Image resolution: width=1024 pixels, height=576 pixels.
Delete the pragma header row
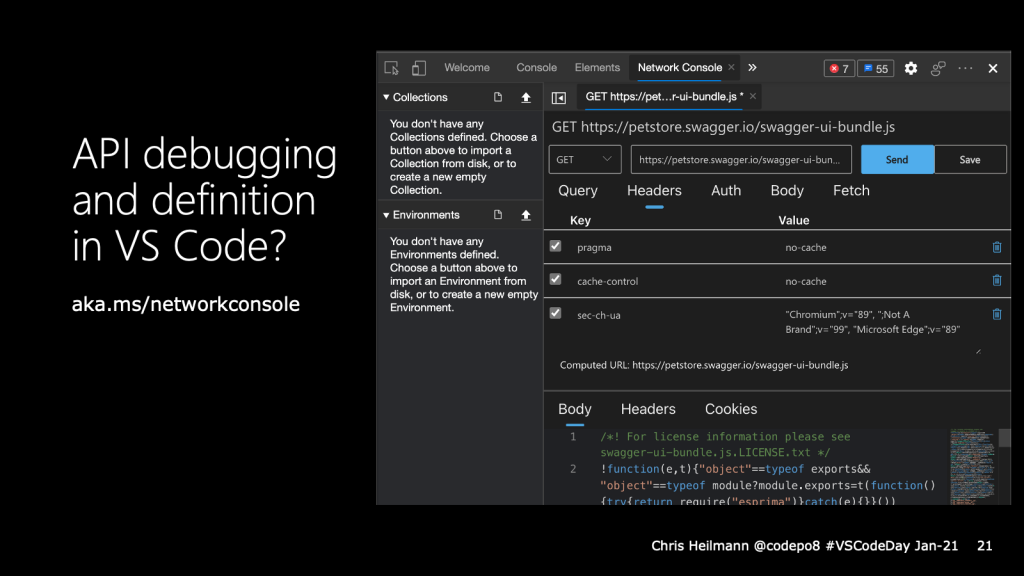point(997,247)
